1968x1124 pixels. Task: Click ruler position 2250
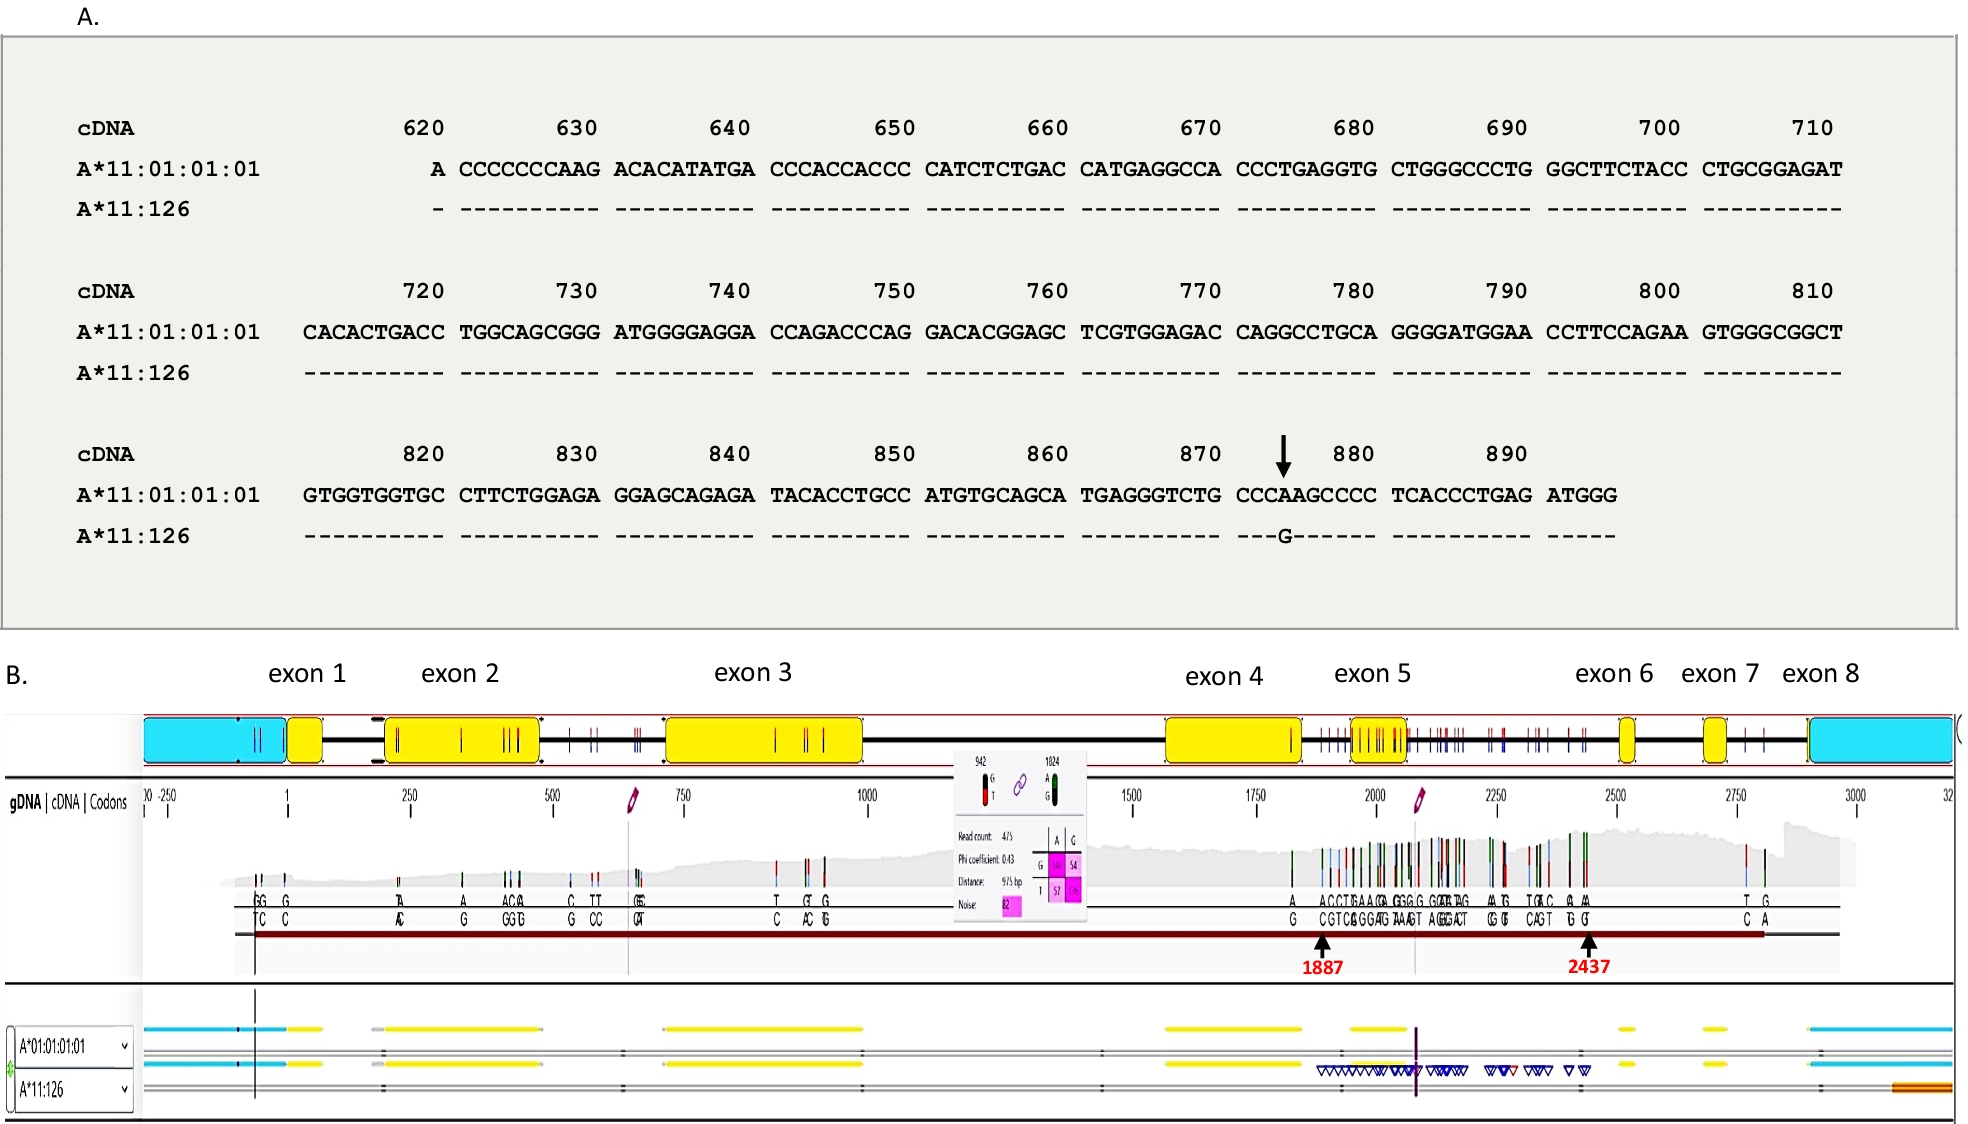(1496, 796)
